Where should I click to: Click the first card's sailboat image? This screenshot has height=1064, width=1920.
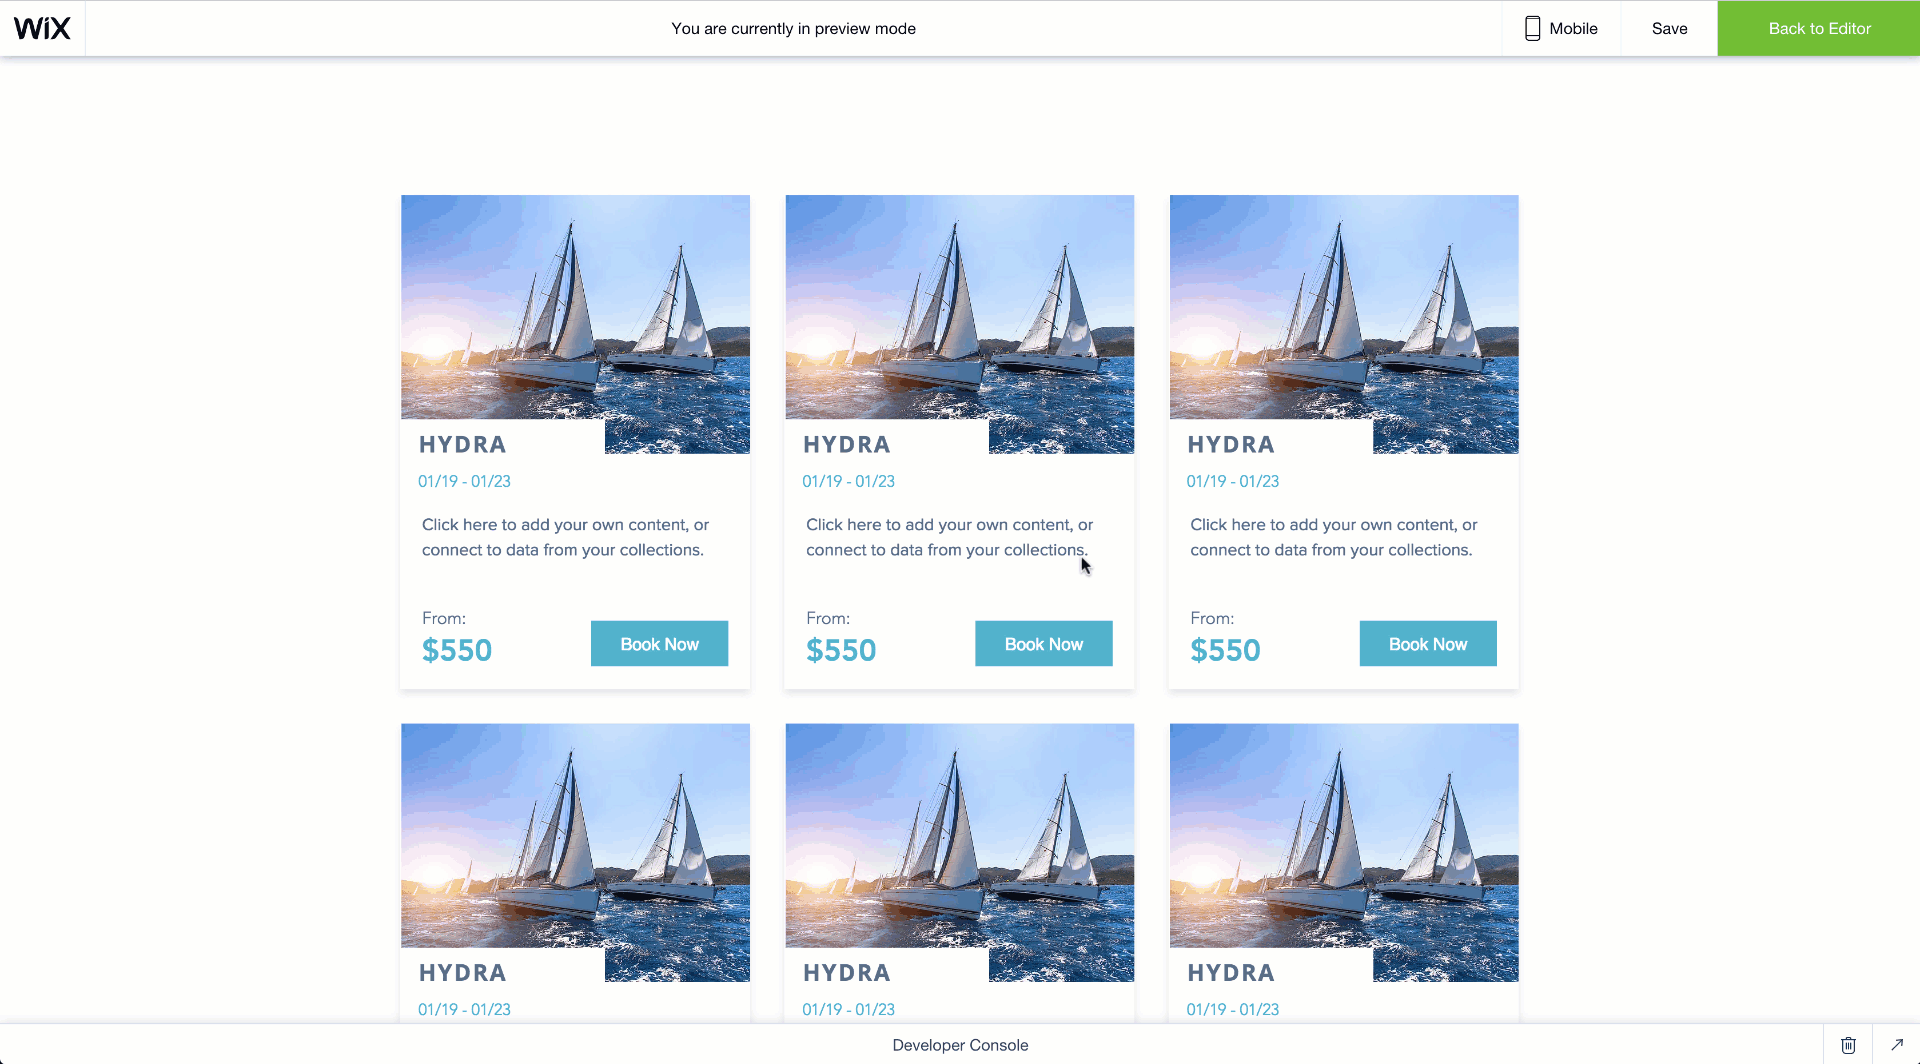pyautogui.click(x=575, y=310)
